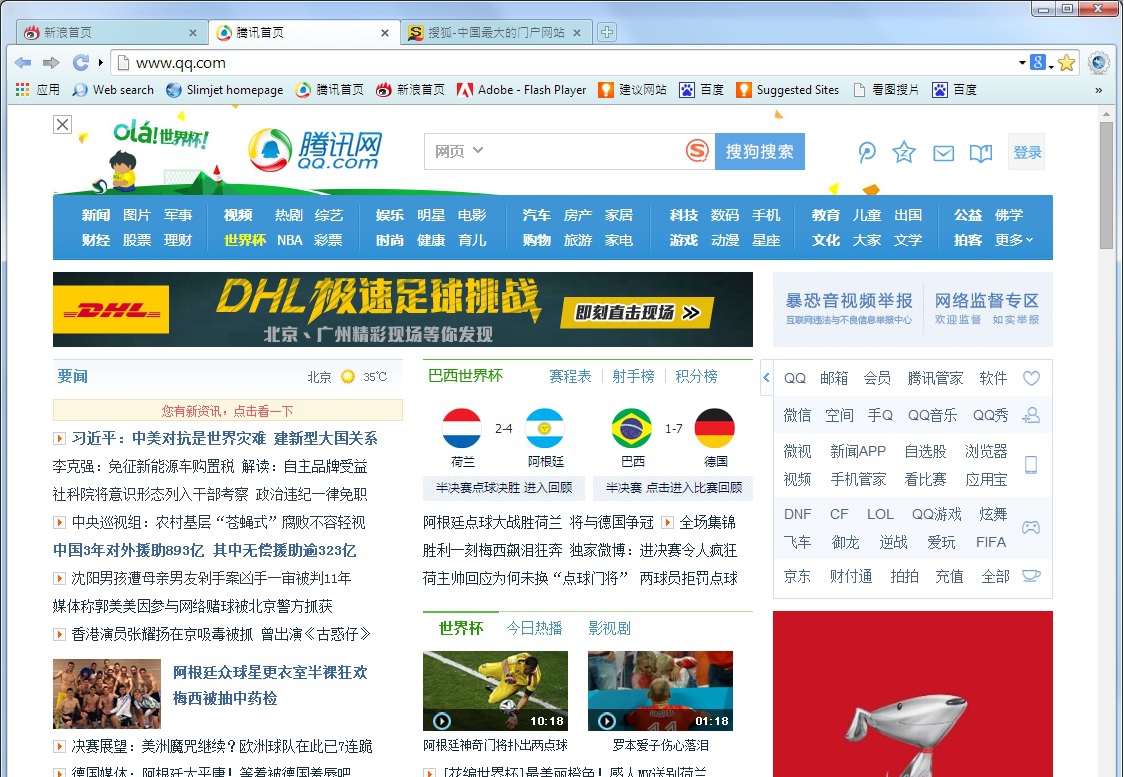Image resolution: width=1124 pixels, height=777 pixels.
Task: Show more bookmarks with overflow chevron
Action: [x=1098, y=90]
